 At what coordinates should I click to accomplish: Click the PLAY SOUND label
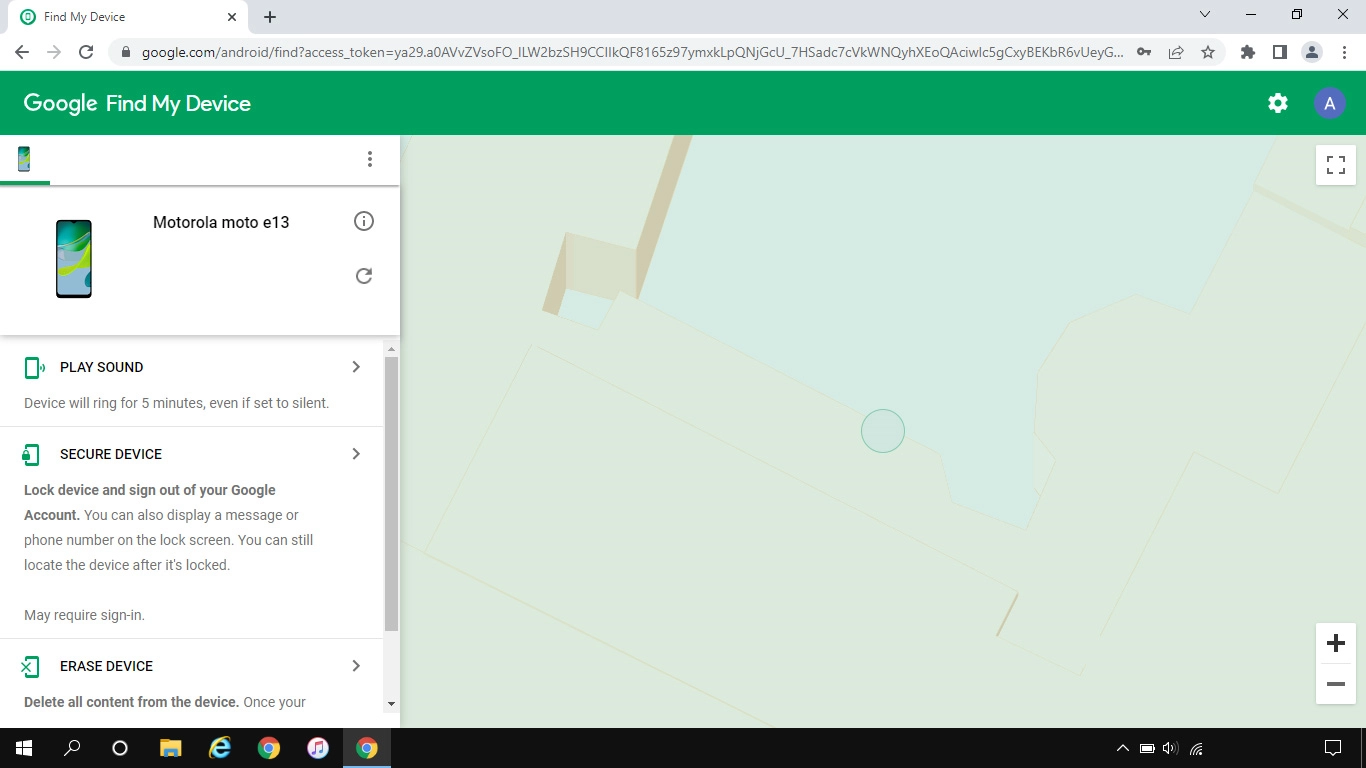pyautogui.click(x=101, y=367)
